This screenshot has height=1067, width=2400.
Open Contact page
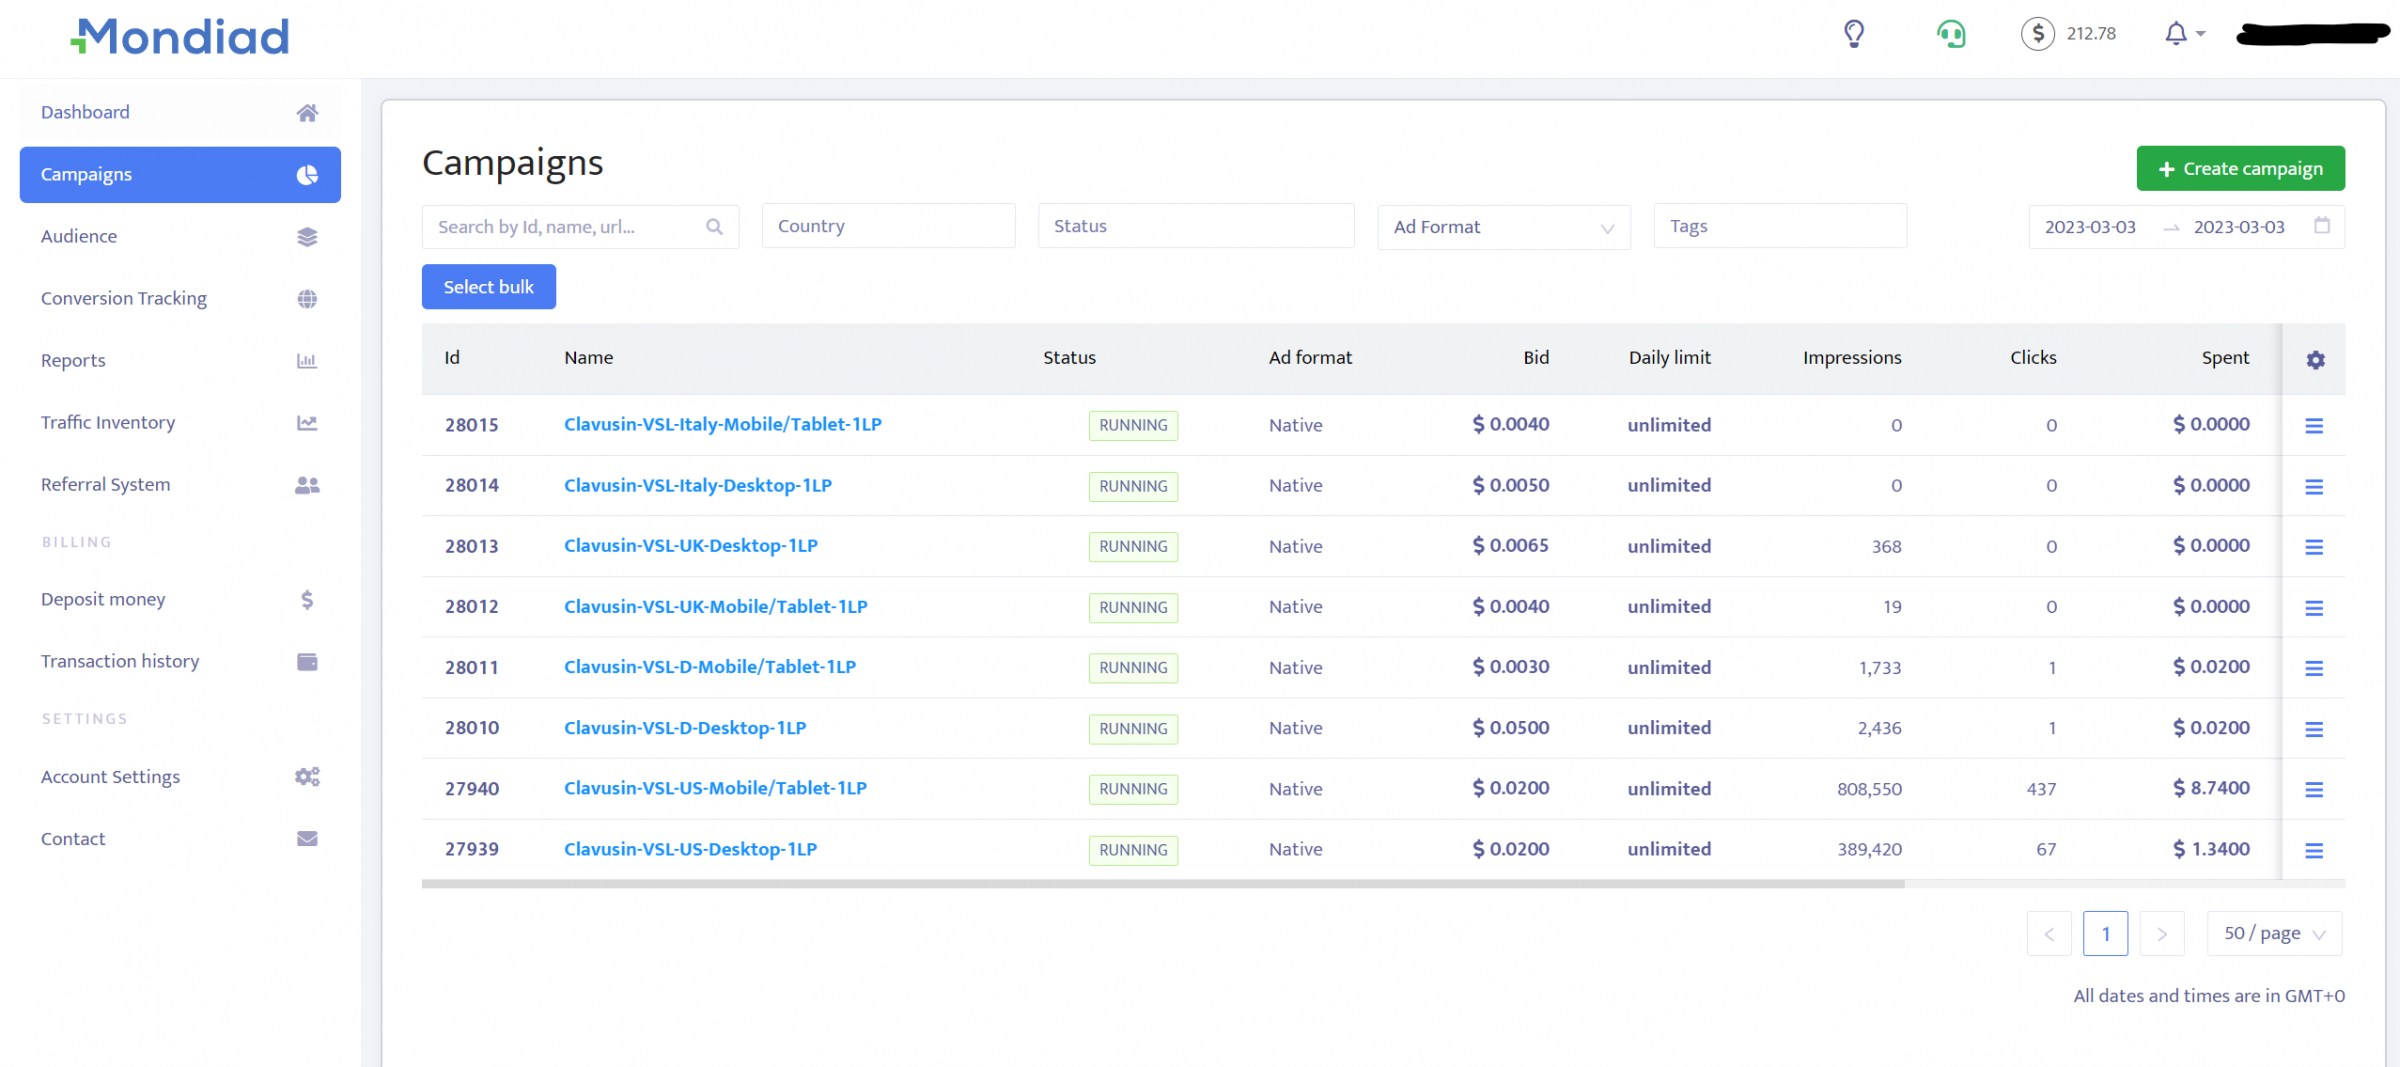(180, 839)
